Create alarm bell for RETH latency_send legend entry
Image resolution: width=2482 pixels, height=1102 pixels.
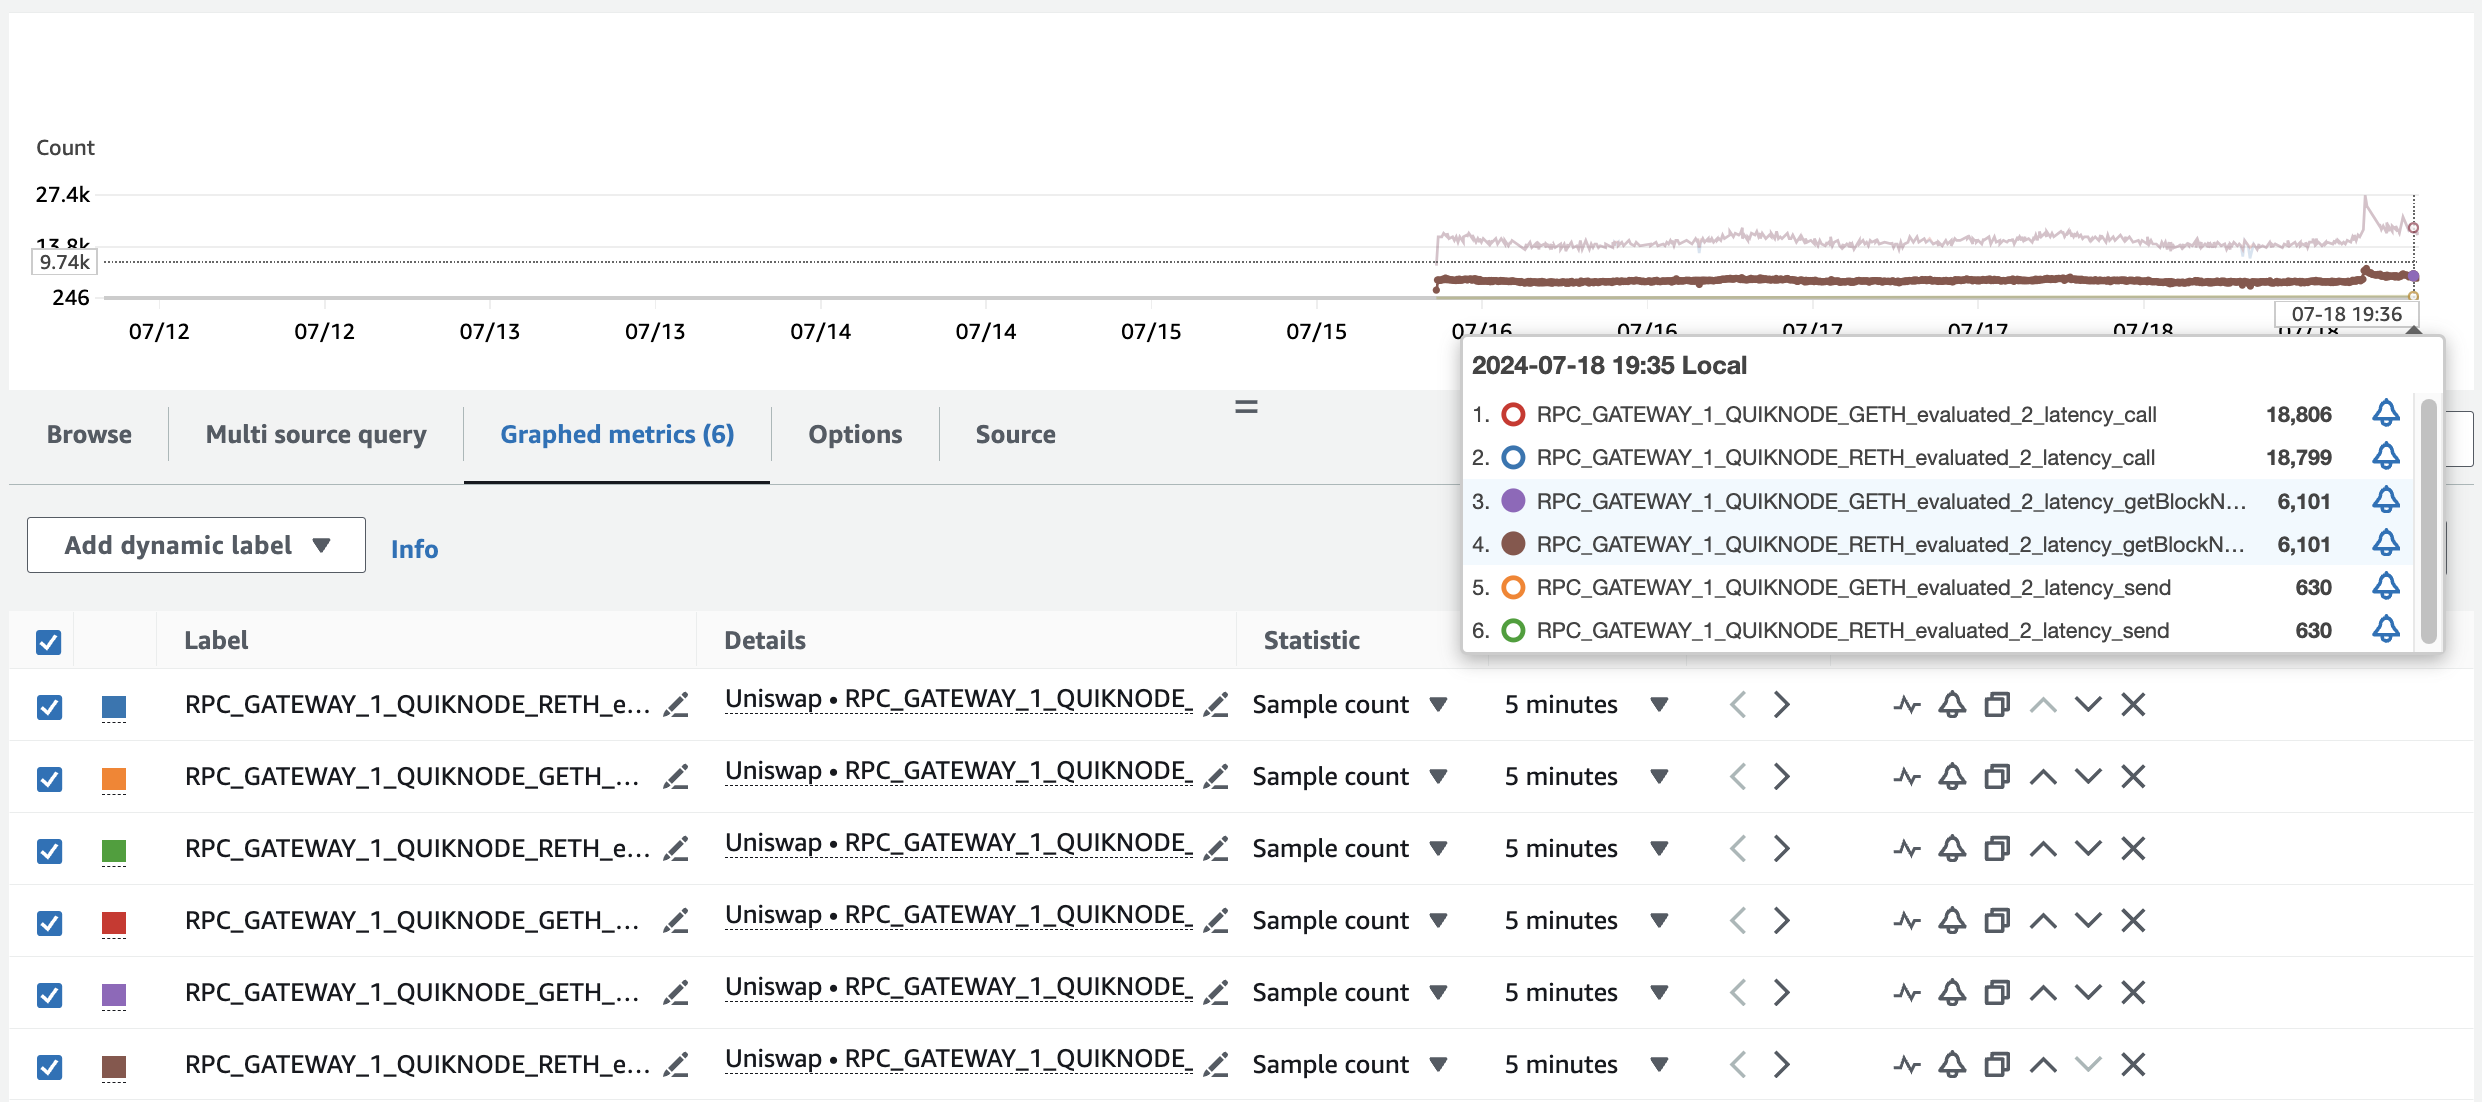[x=2386, y=629]
